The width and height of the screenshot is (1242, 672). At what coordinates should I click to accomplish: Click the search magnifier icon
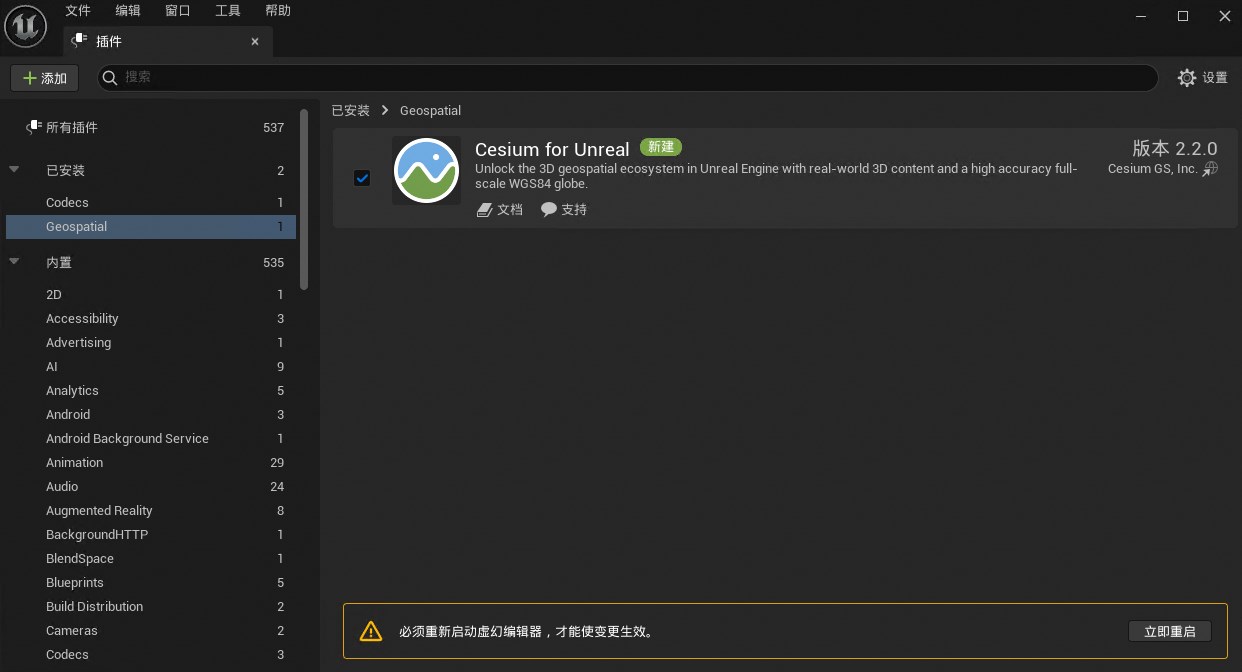click(x=110, y=77)
